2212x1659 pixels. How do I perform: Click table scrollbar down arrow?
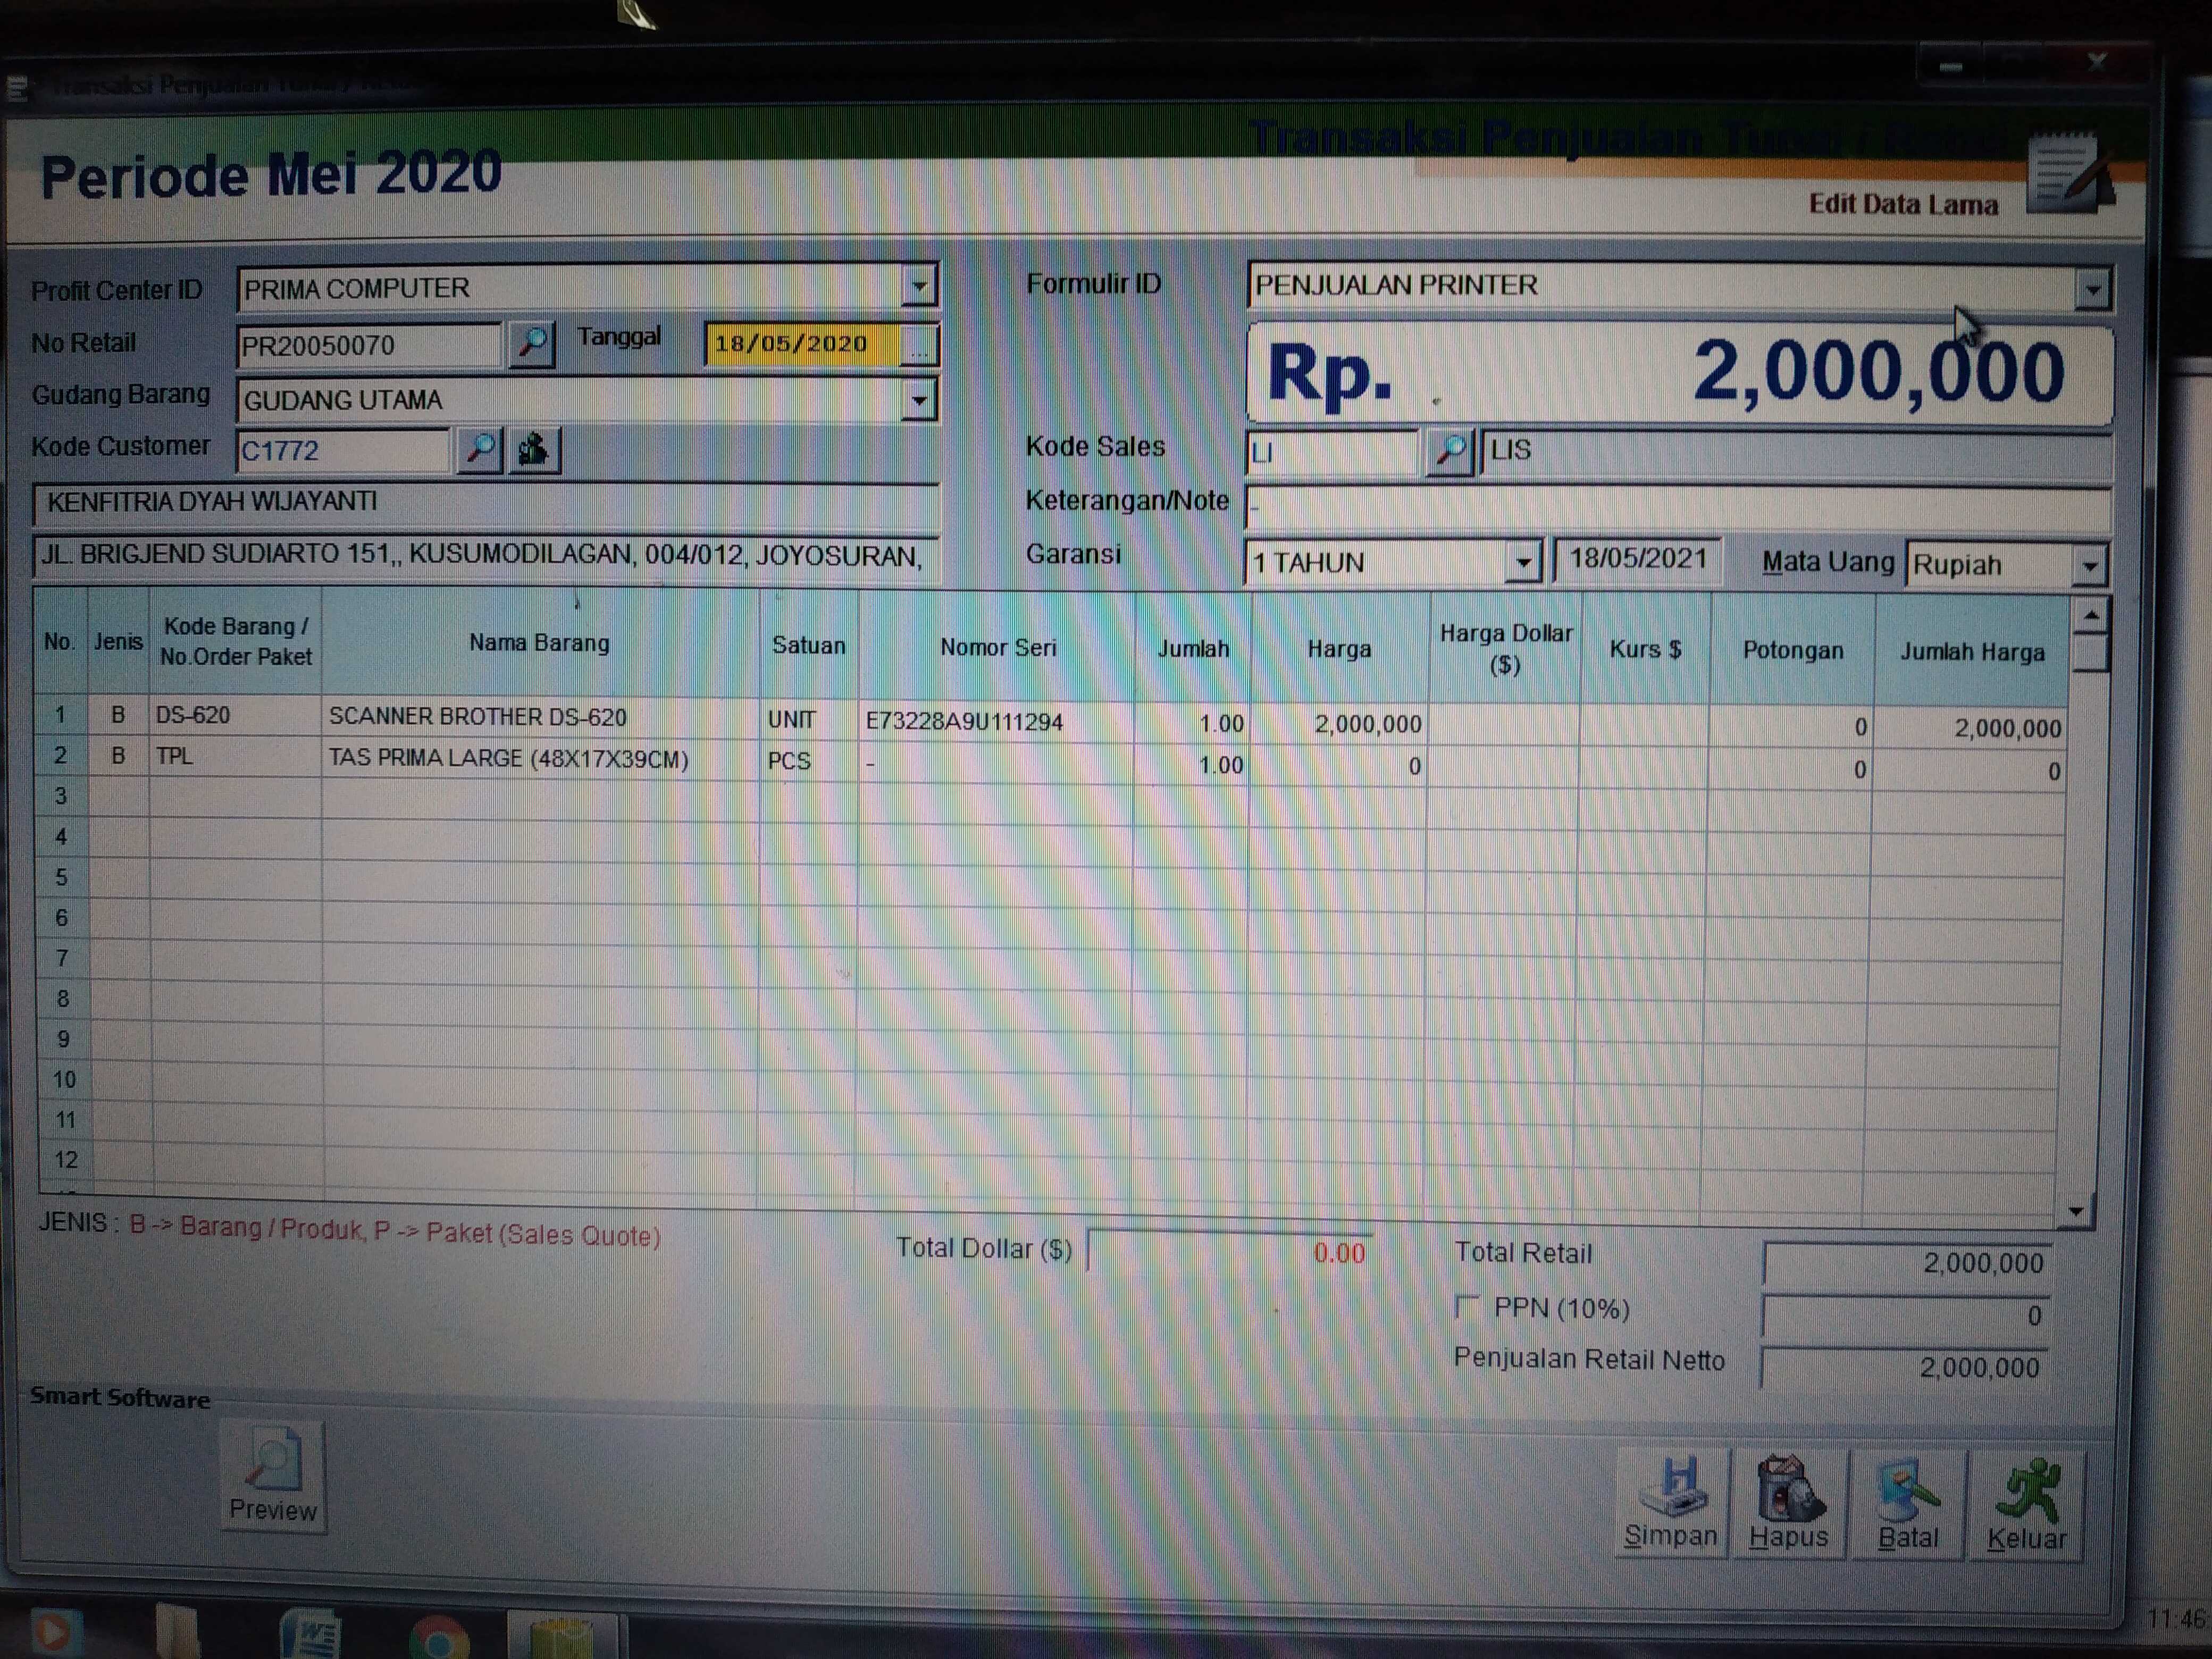point(2075,1212)
